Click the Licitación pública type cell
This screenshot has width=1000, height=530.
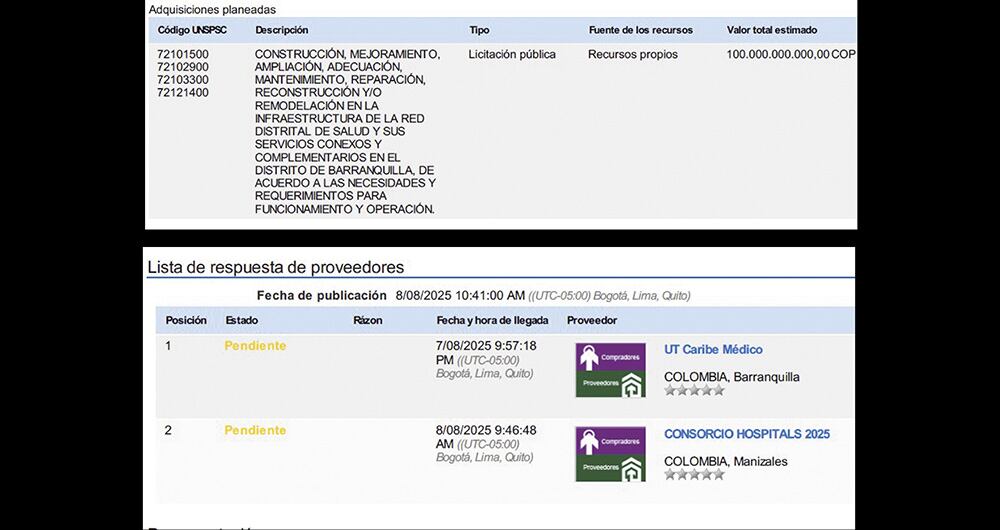coord(512,54)
